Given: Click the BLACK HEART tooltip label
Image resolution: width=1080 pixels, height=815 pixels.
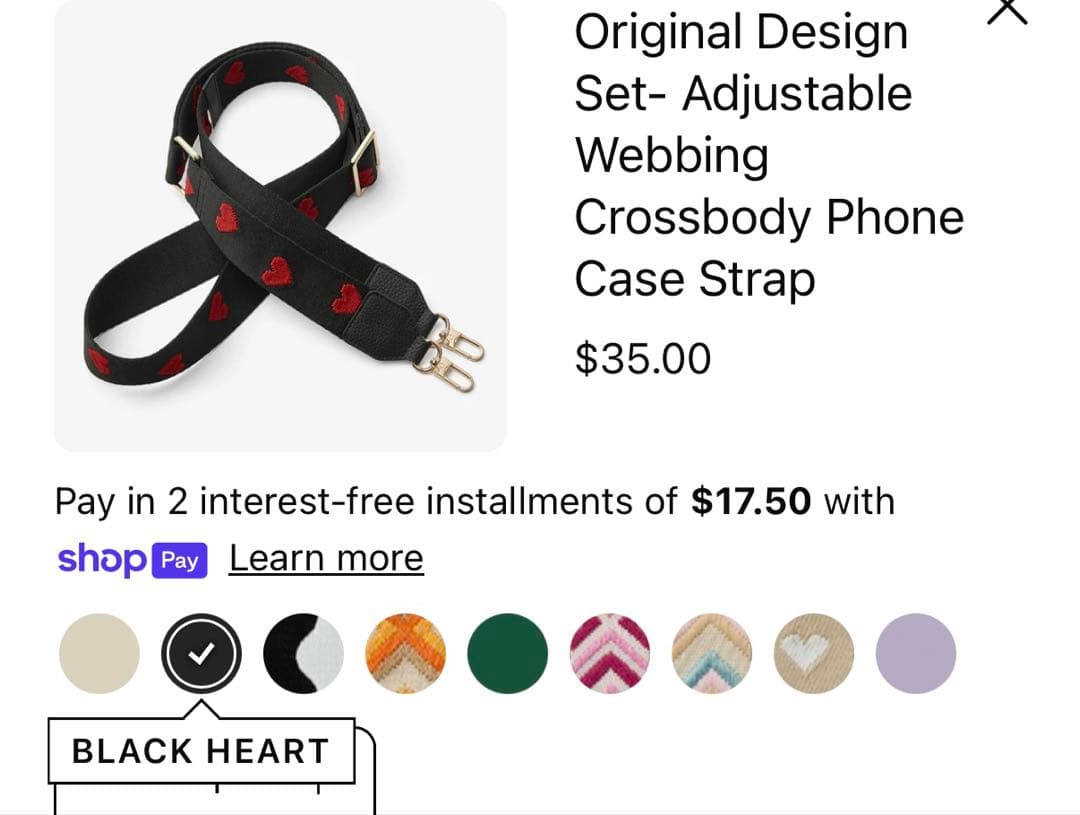Looking at the screenshot, I should tap(201, 751).
